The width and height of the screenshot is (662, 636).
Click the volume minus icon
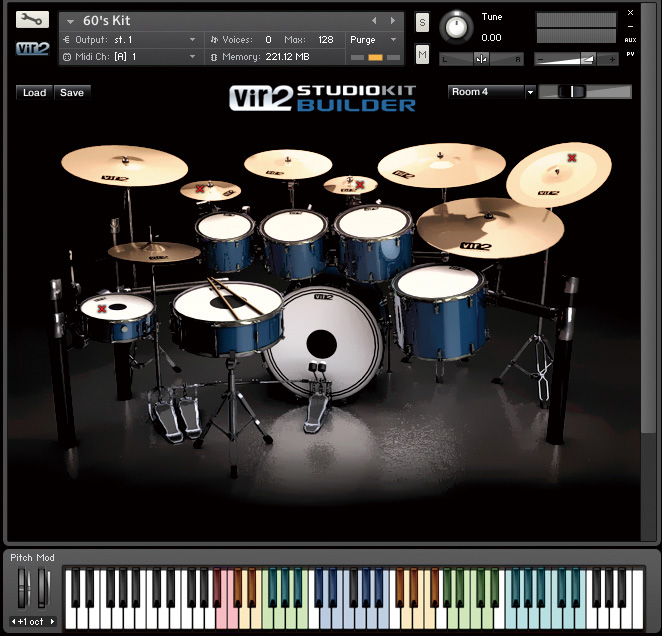point(541,60)
